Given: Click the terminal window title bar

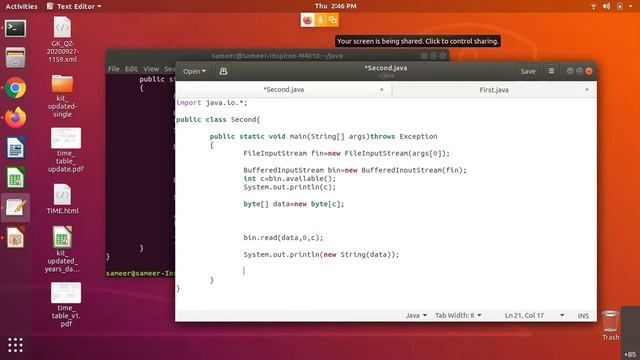Looking at the screenshot, I should tap(277, 56).
